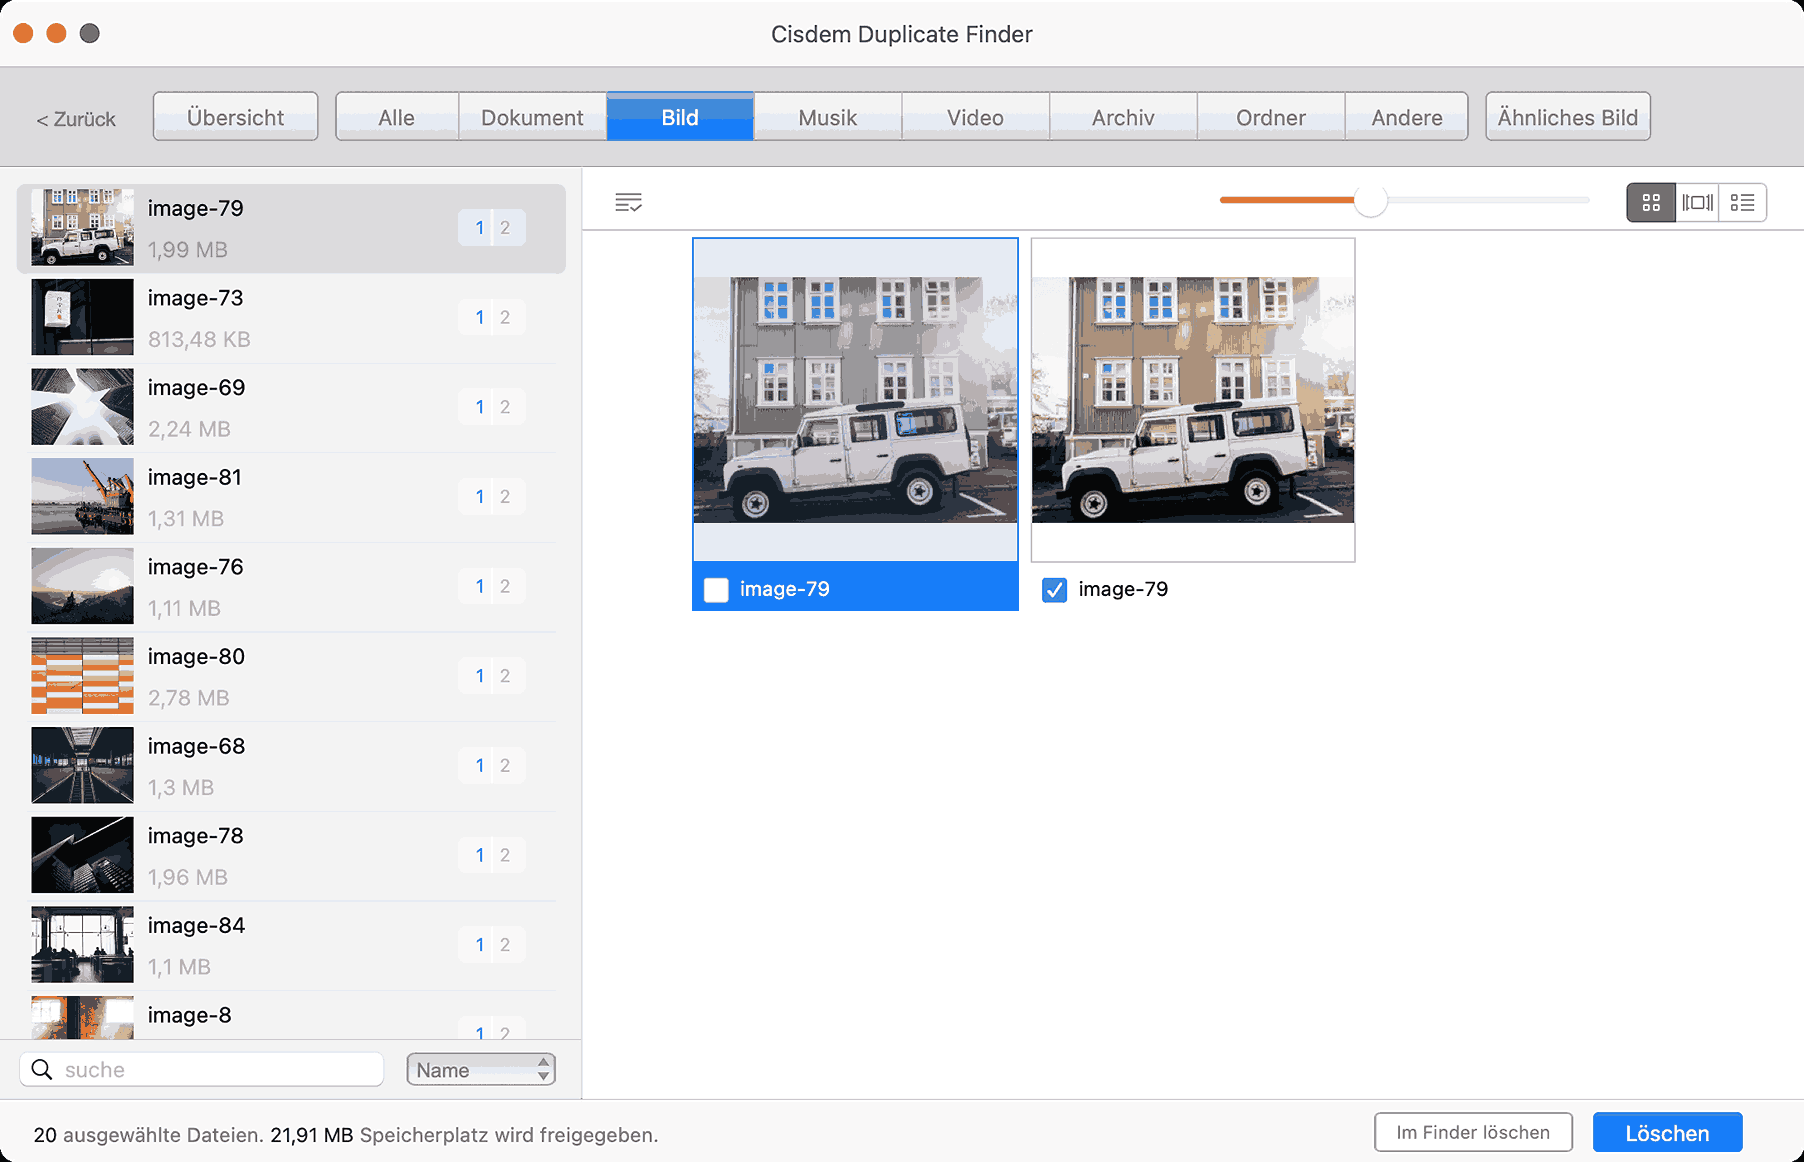Select image-81 in the duplicates list

coord(291,497)
